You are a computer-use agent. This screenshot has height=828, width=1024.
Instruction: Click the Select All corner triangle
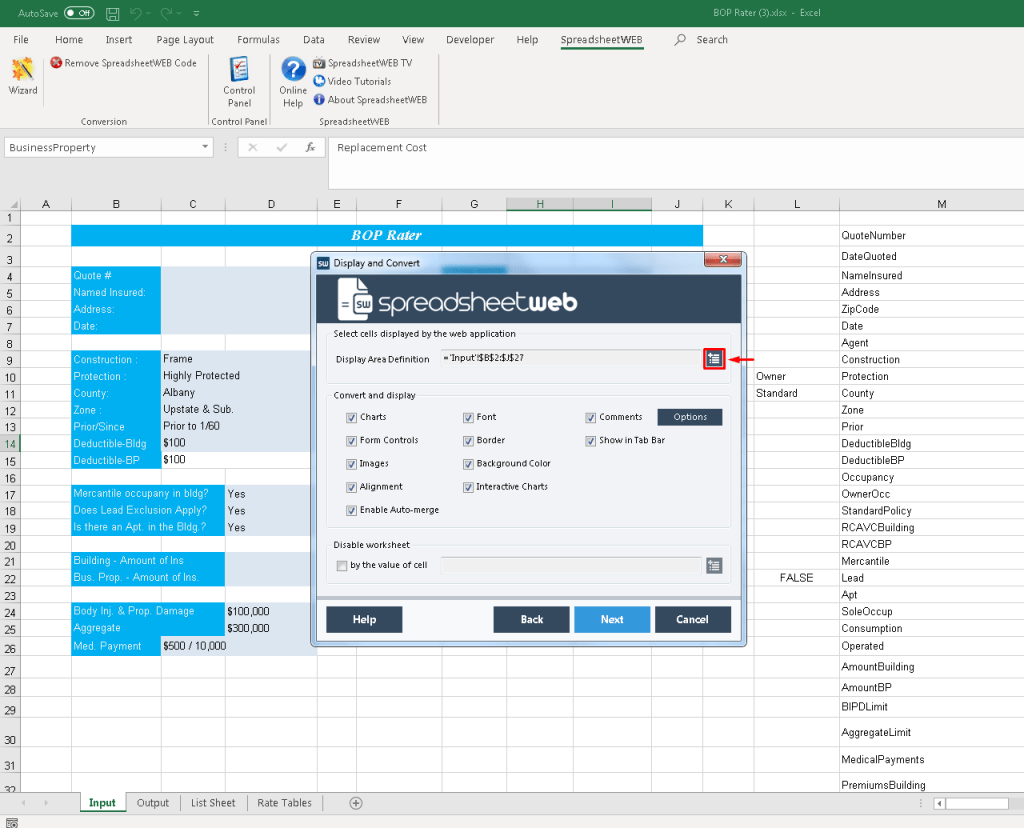(x=12, y=204)
